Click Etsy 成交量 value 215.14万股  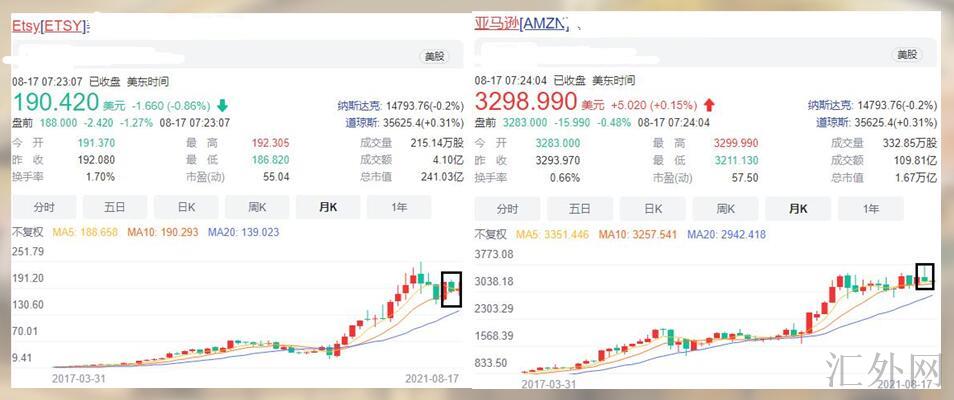(x=437, y=143)
